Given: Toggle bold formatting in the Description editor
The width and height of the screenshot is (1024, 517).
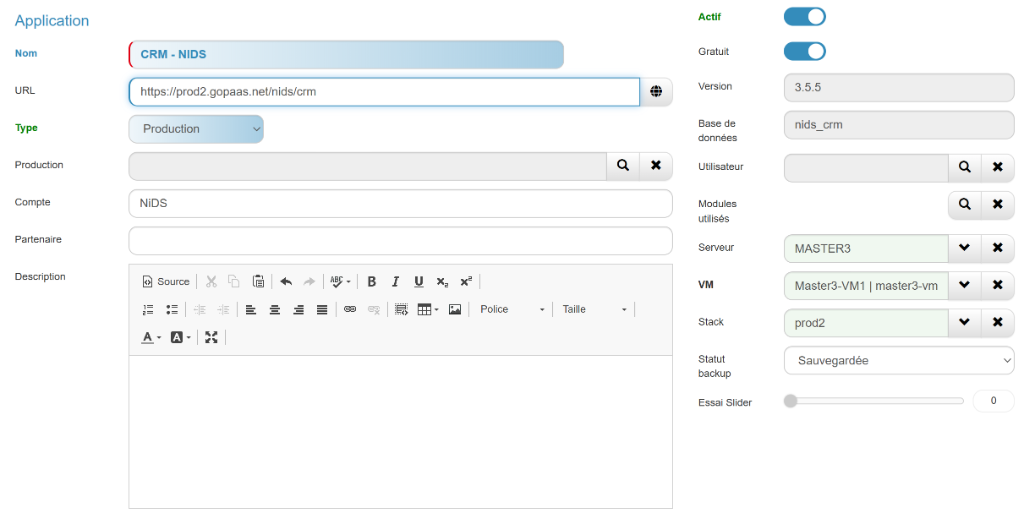Looking at the screenshot, I should pyautogui.click(x=372, y=282).
